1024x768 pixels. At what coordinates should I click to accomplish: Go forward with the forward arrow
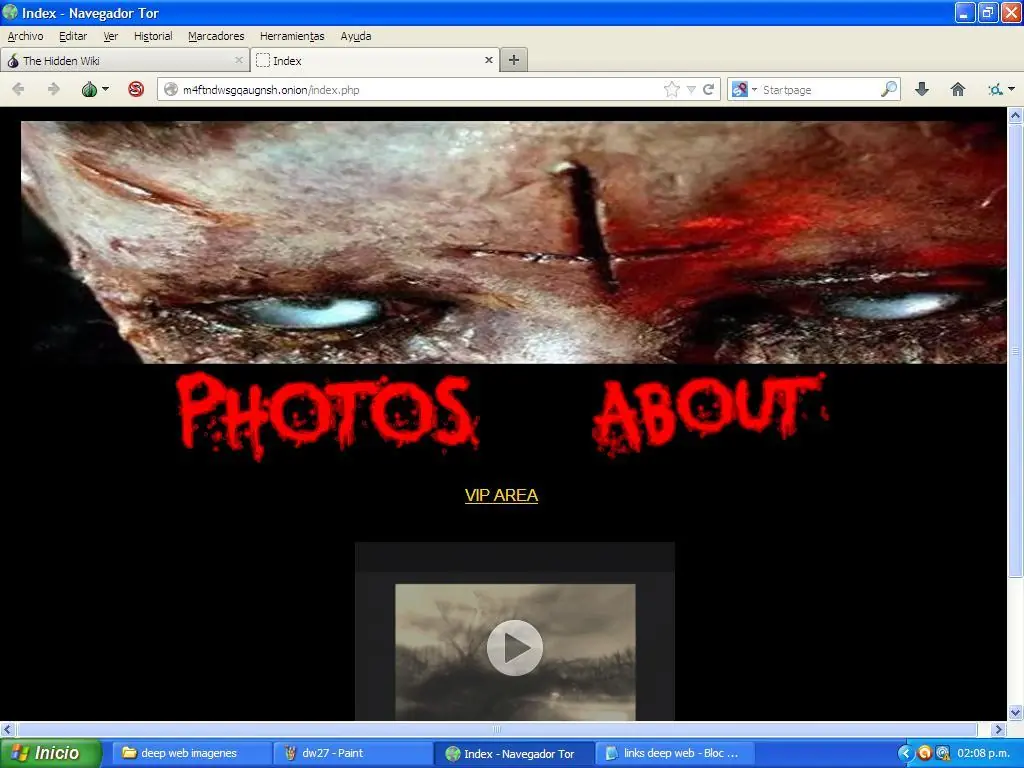[54, 89]
